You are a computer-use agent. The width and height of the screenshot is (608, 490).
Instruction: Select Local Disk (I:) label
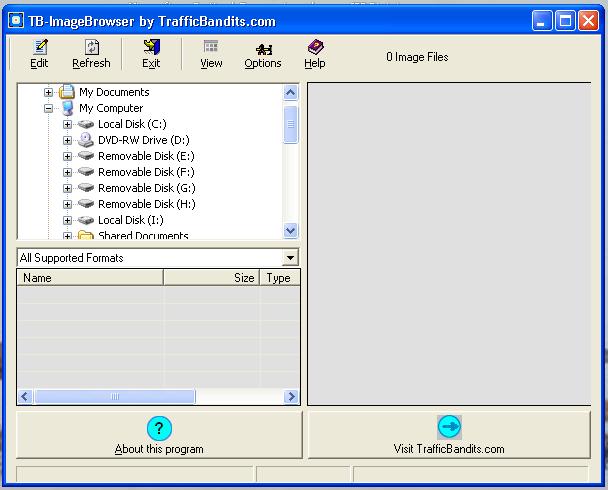pyautogui.click(x=131, y=220)
